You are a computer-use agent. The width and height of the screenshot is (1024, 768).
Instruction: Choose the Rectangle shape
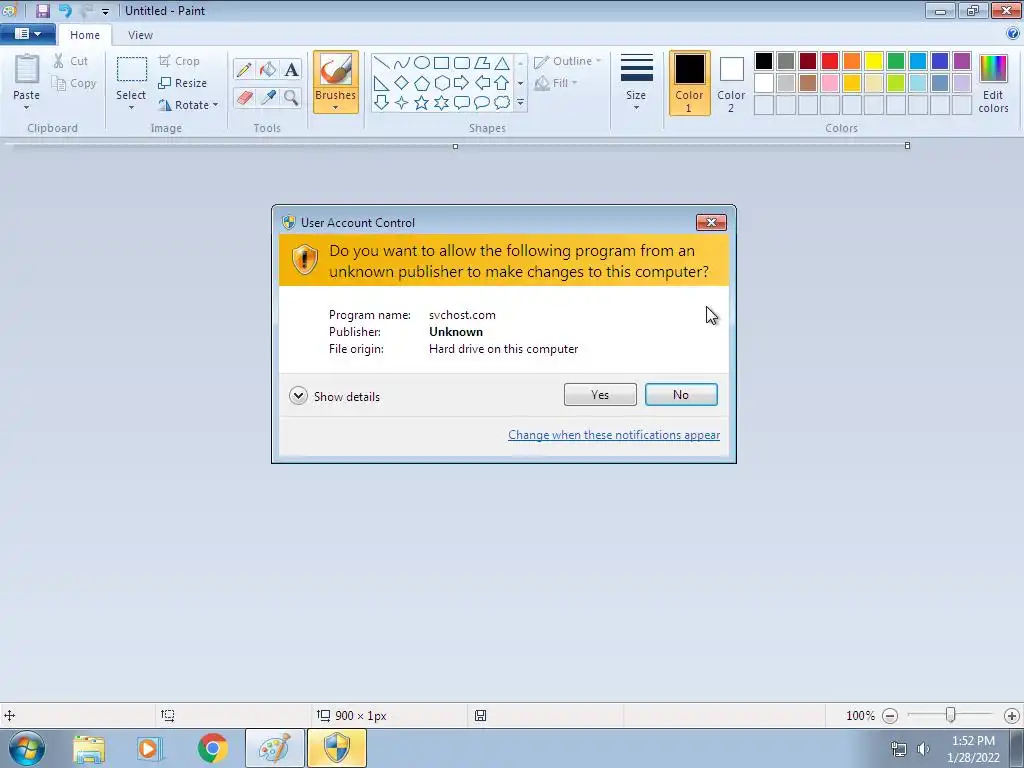click(x=441, y=63)
